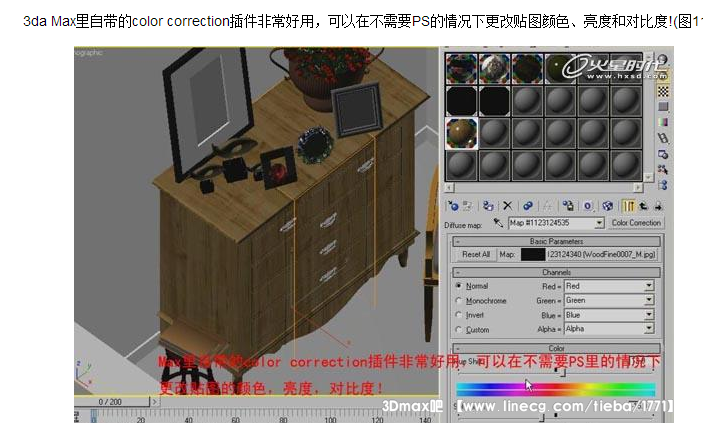Viewport: 703px width, 423px height.
Task: Assign material to selection icon
Action: click(x=488, y=206)
